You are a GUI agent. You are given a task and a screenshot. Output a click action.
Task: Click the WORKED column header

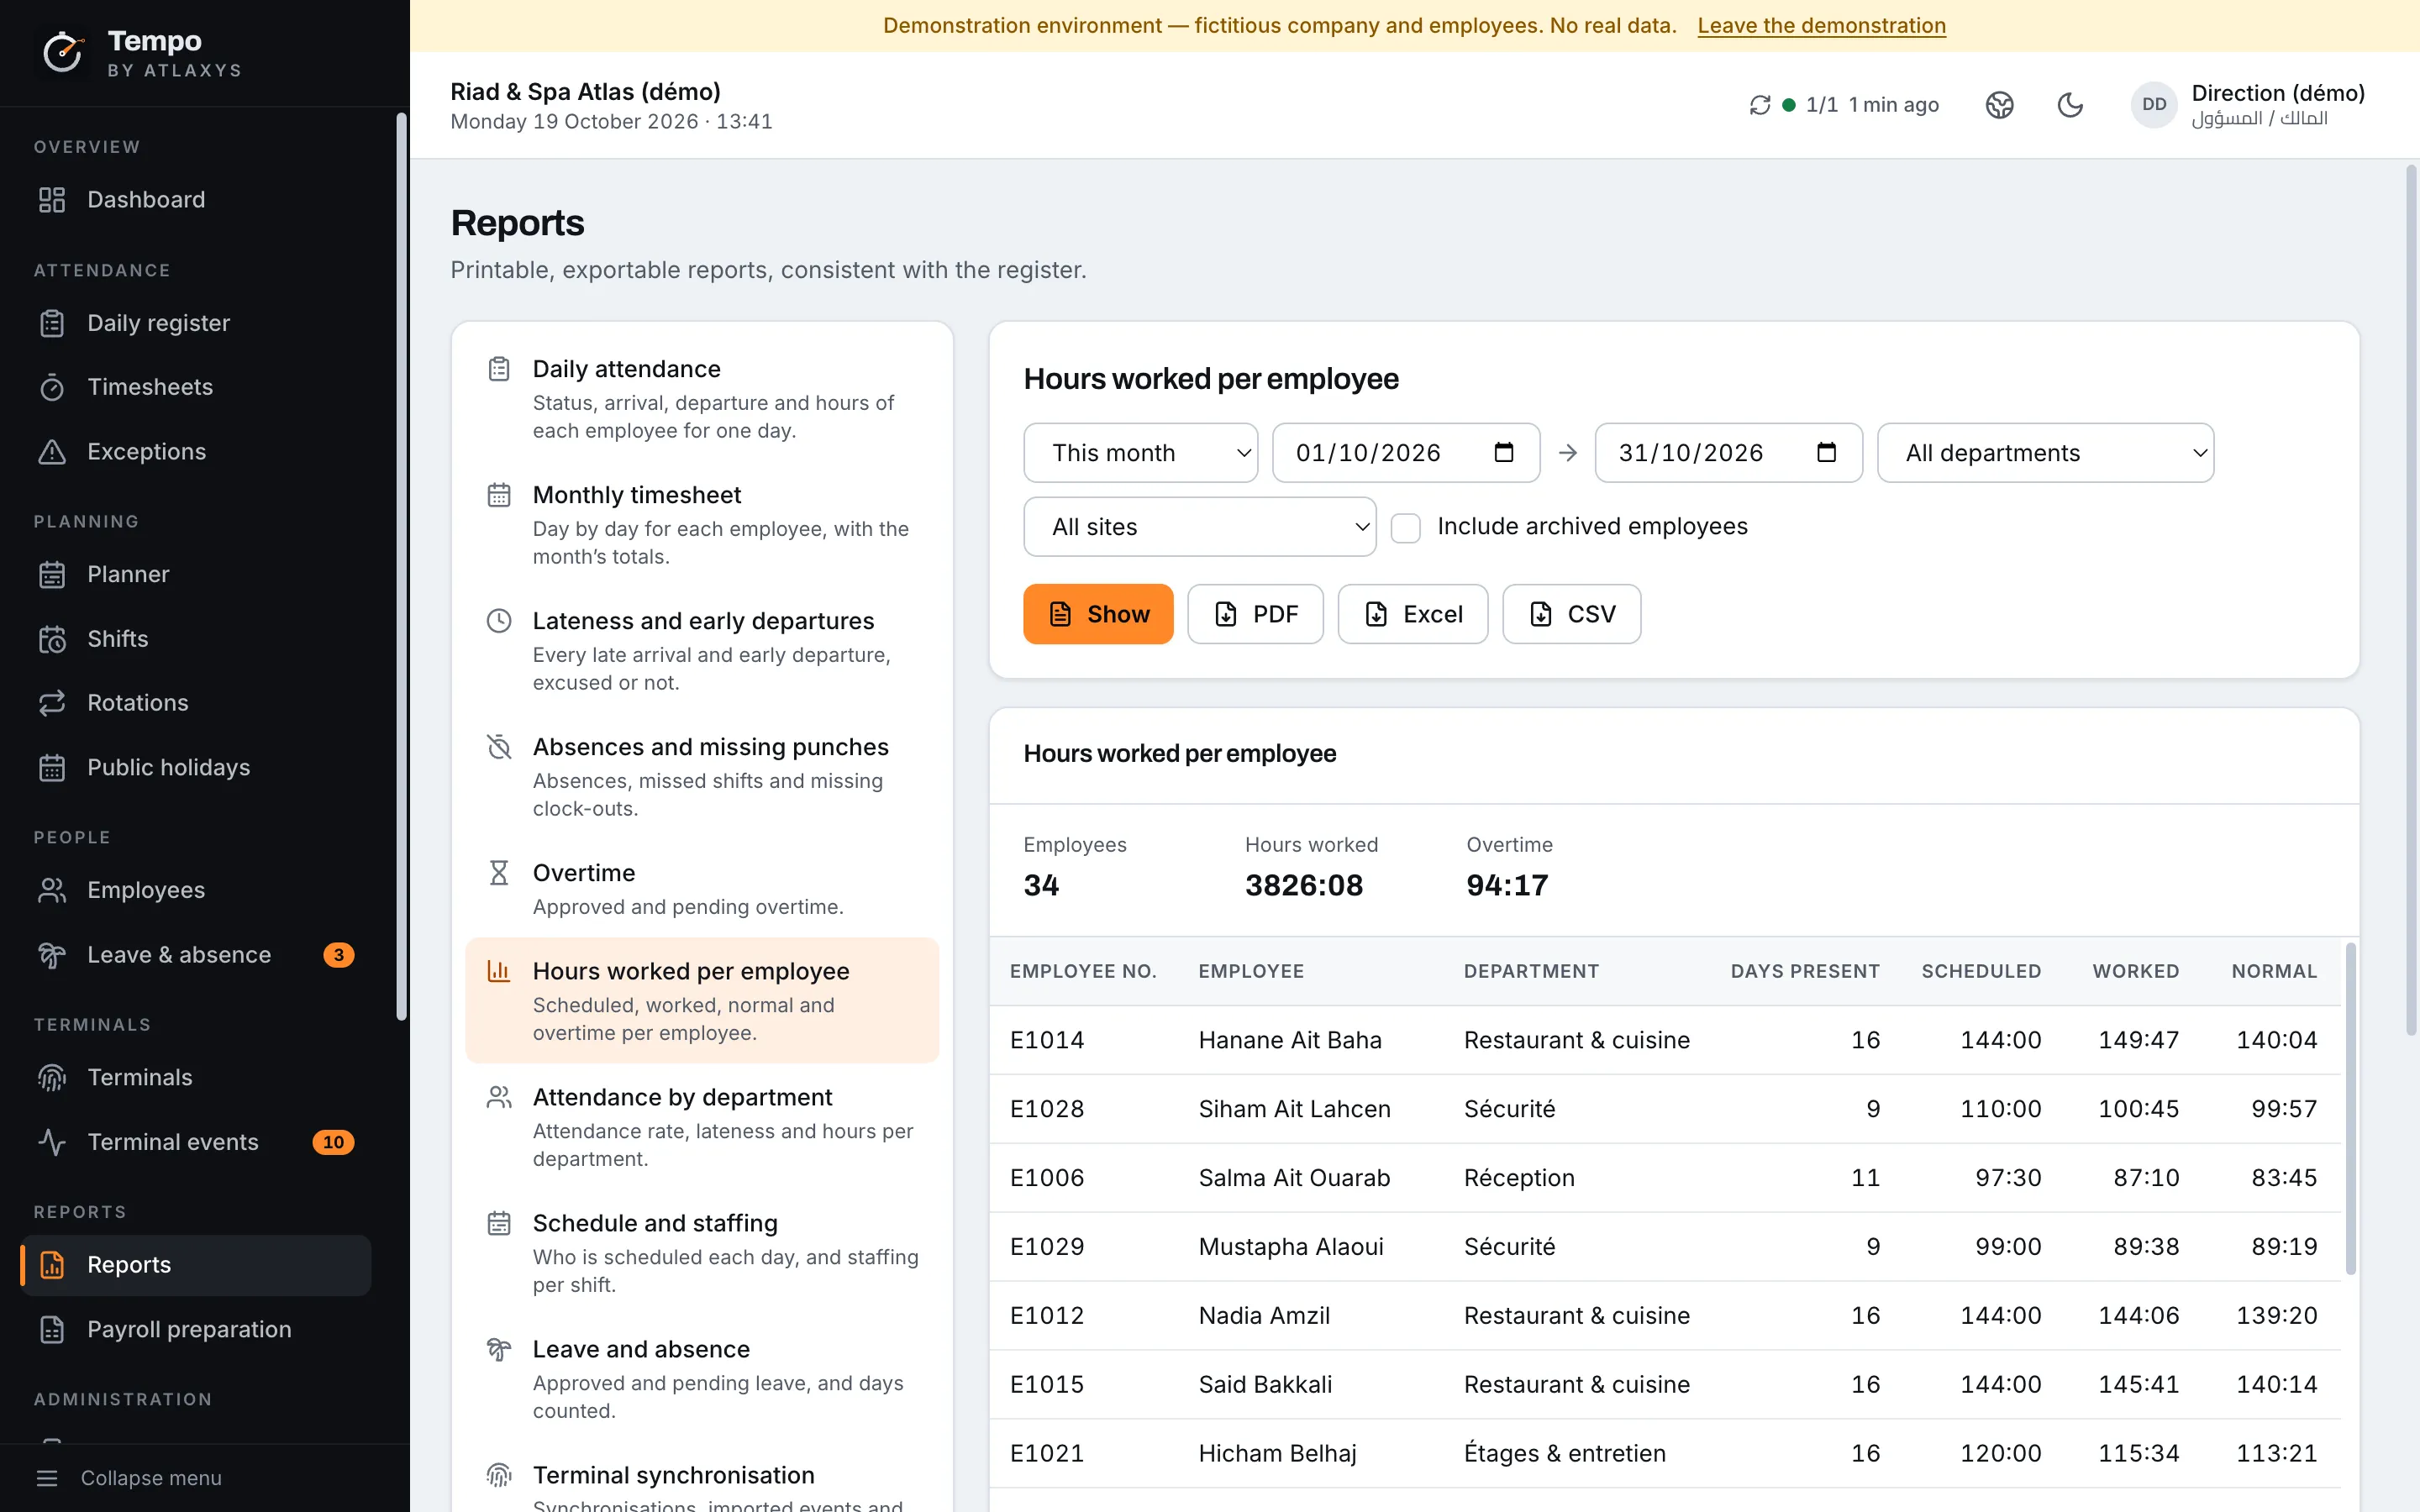(2135, 971)
